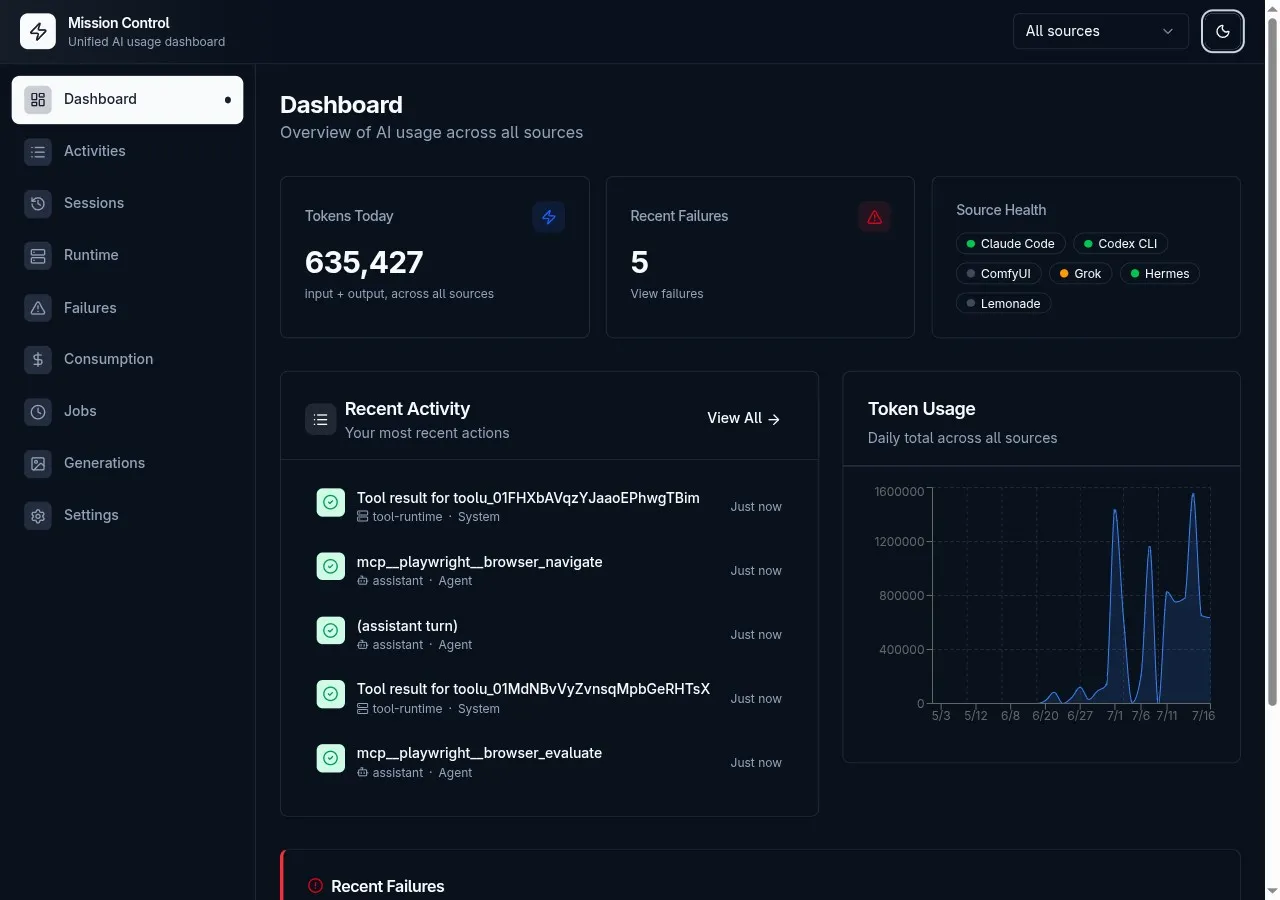Click check icon for toolu_01MdNBvVyZvnsqMpbGeRHTsX result

[331, 695]
